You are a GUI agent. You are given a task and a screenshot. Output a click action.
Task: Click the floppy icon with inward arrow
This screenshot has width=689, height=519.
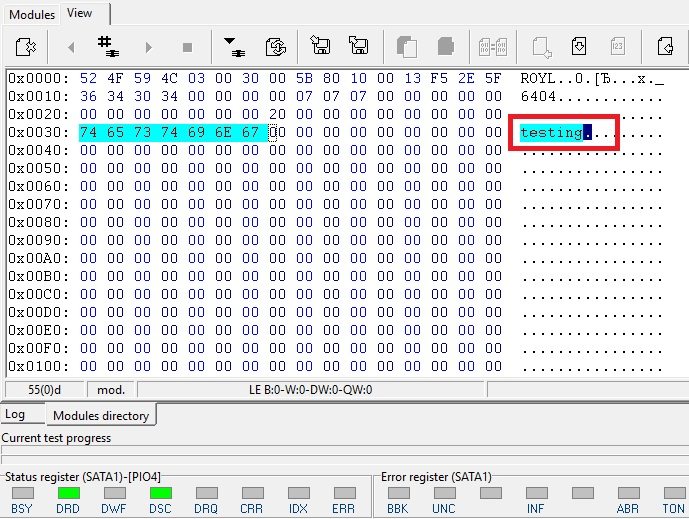tap(320, 45)
